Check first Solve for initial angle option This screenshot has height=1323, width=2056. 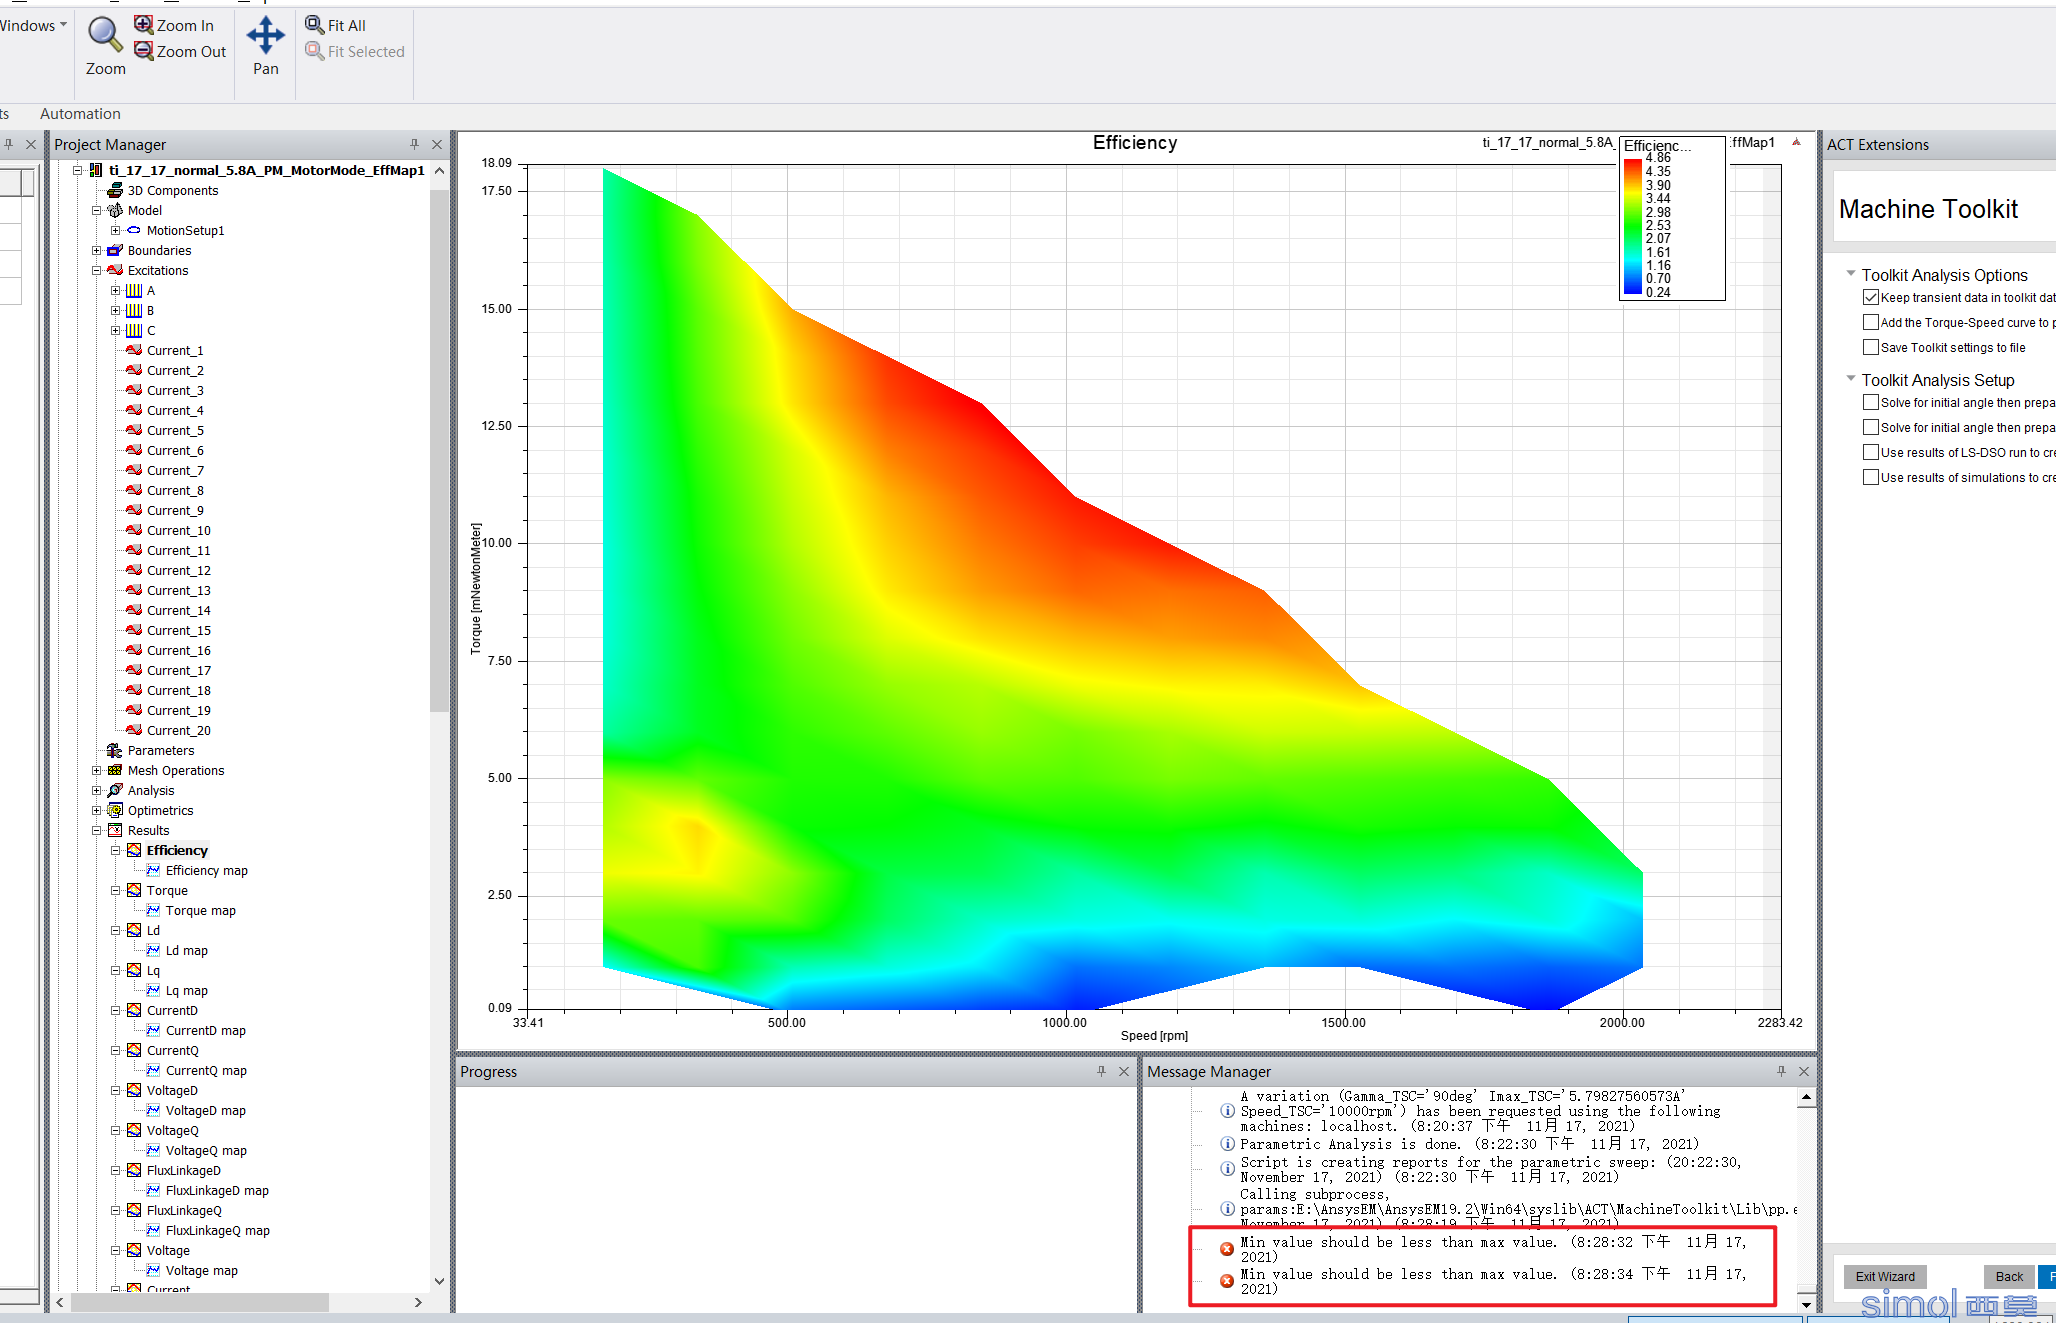1871,402
